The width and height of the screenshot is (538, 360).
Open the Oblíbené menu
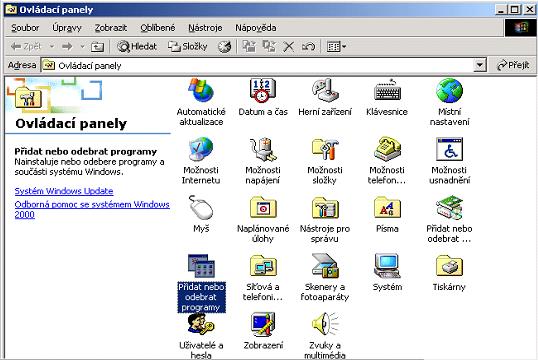[x=157, y=27]
